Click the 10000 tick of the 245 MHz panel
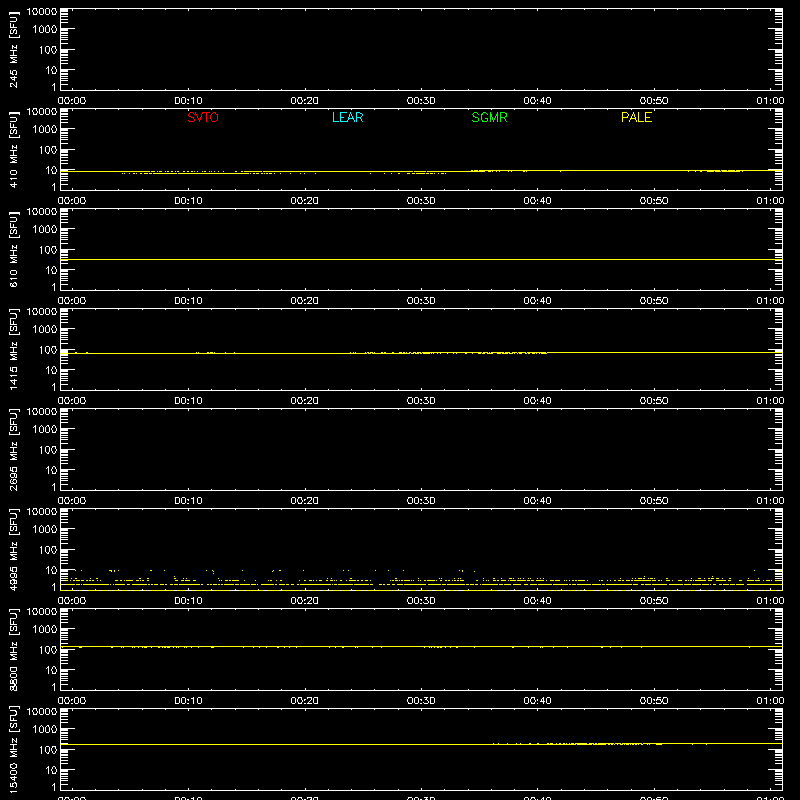The height and width of the screenshot is (800, 800). pyautogui.click(x=42, y=12)
